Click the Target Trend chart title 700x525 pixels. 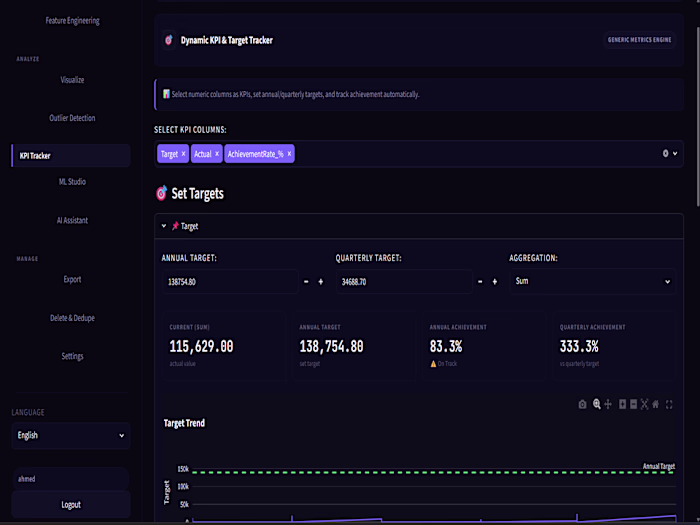[184, 423]
